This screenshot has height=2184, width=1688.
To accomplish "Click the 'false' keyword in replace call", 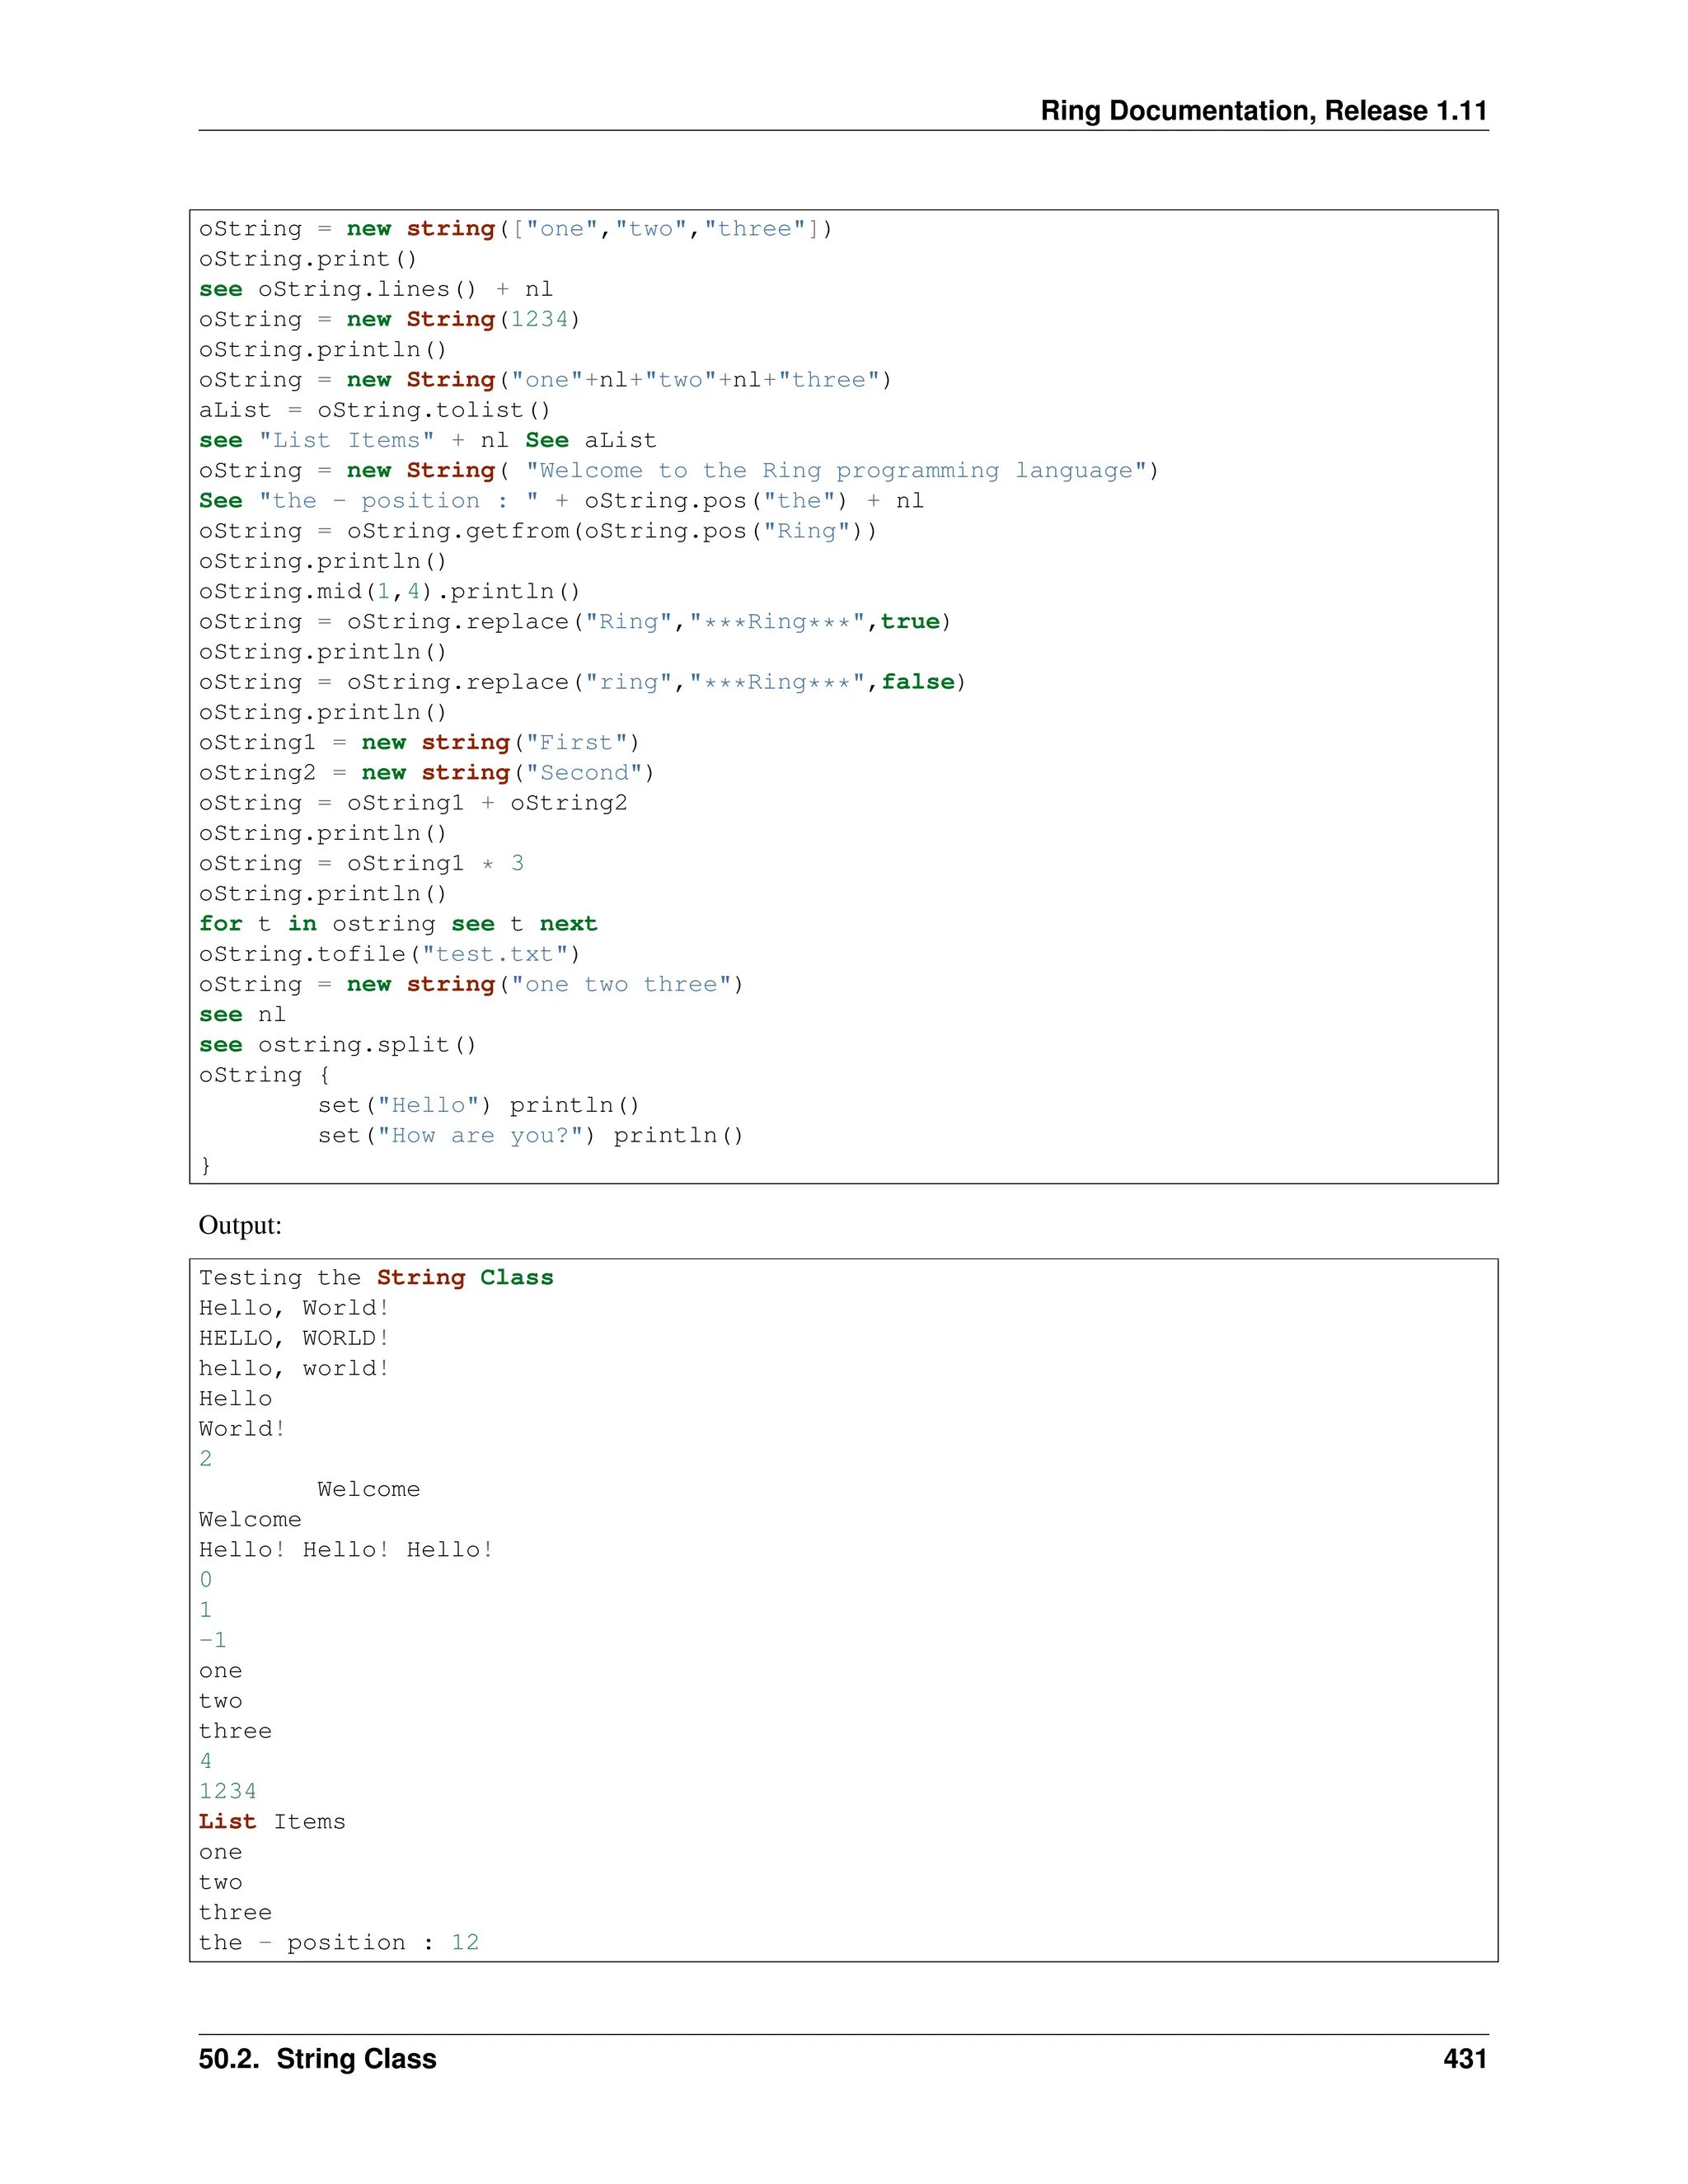I will click(x=917, y=682).
